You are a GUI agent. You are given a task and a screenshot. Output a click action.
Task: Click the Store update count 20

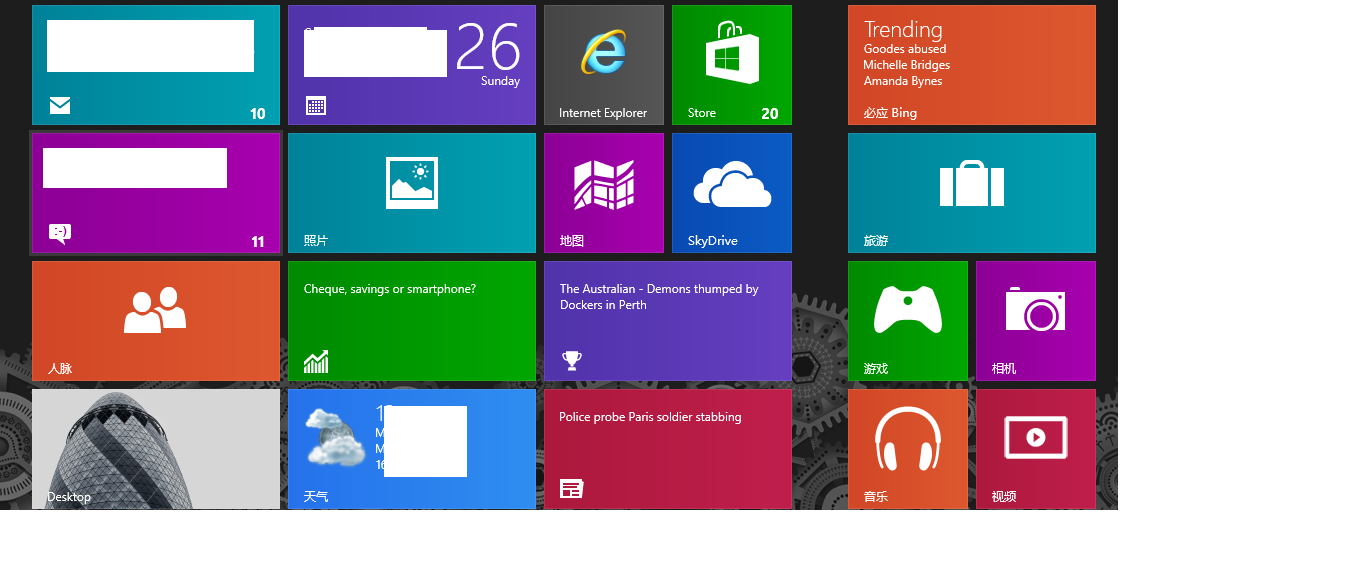[770, 114]
